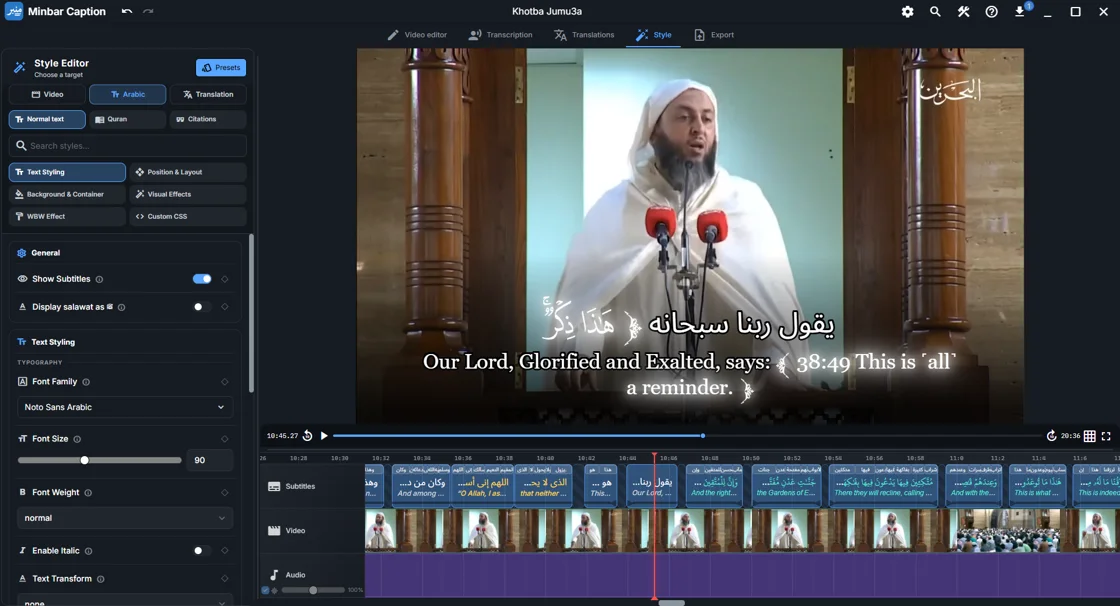Select the WBW Effect category
1120x606 pixels.
(x=67, y=217)
